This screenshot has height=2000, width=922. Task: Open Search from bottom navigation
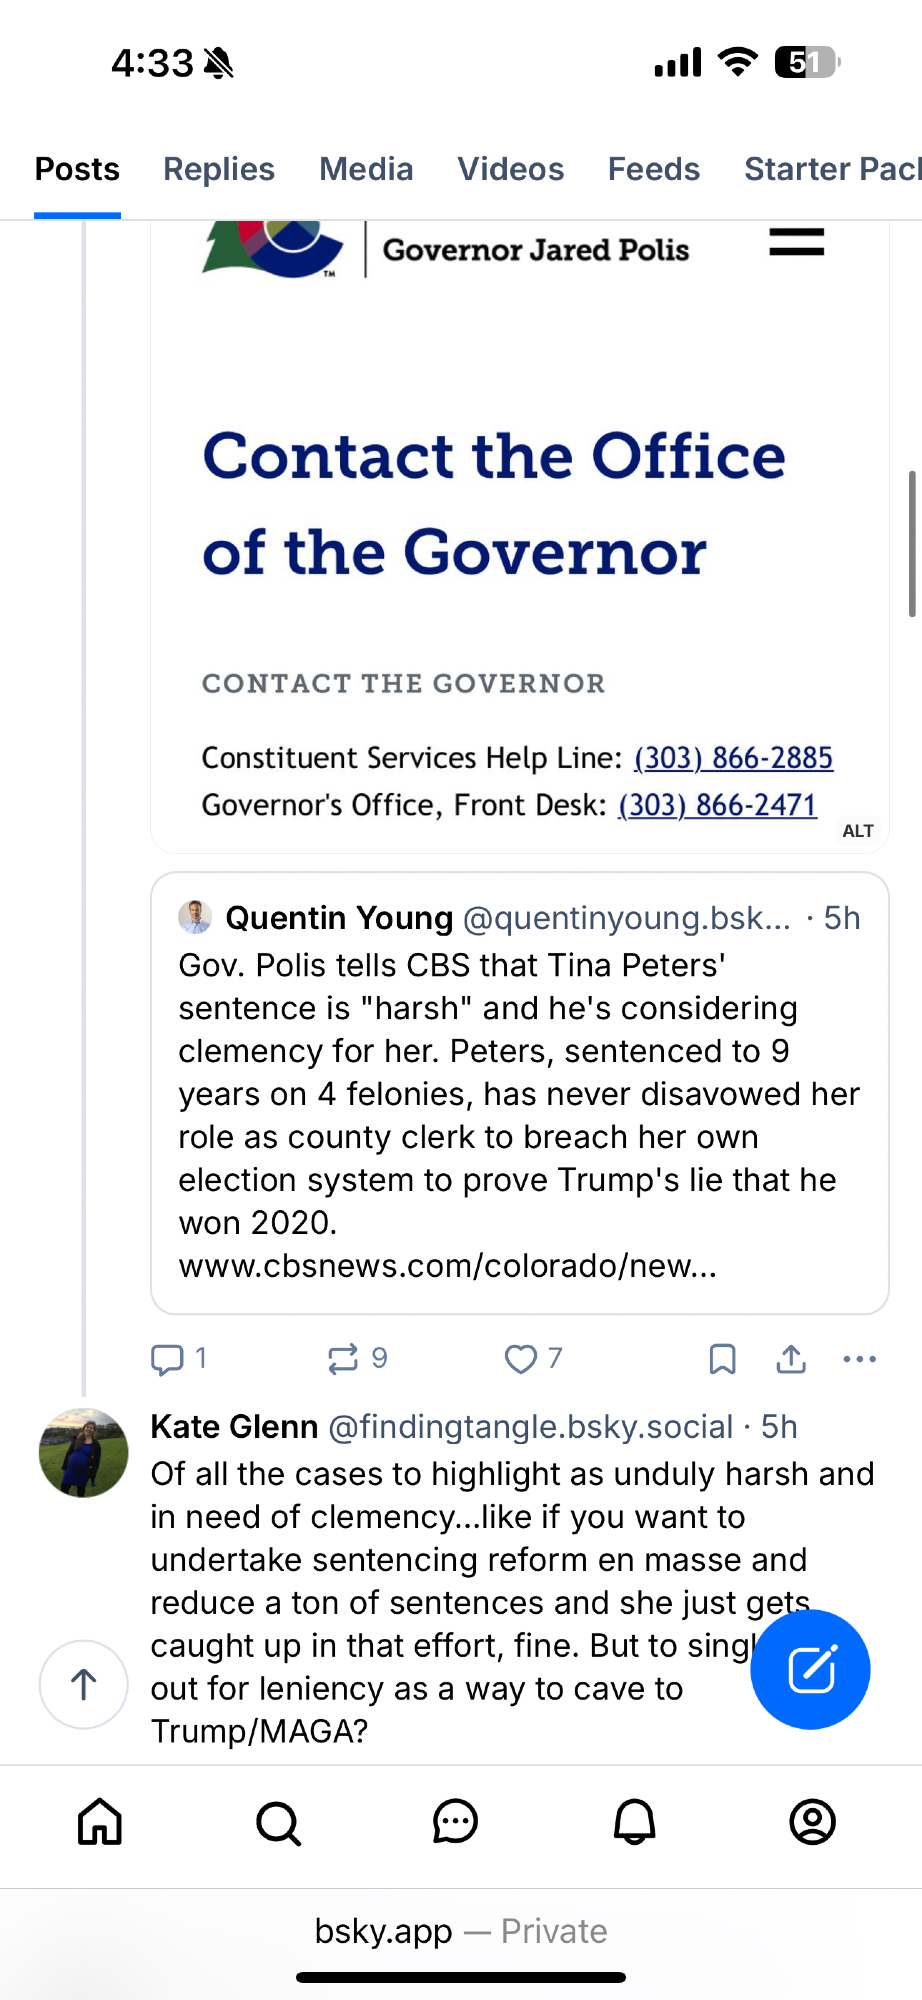coord(278,1822)
